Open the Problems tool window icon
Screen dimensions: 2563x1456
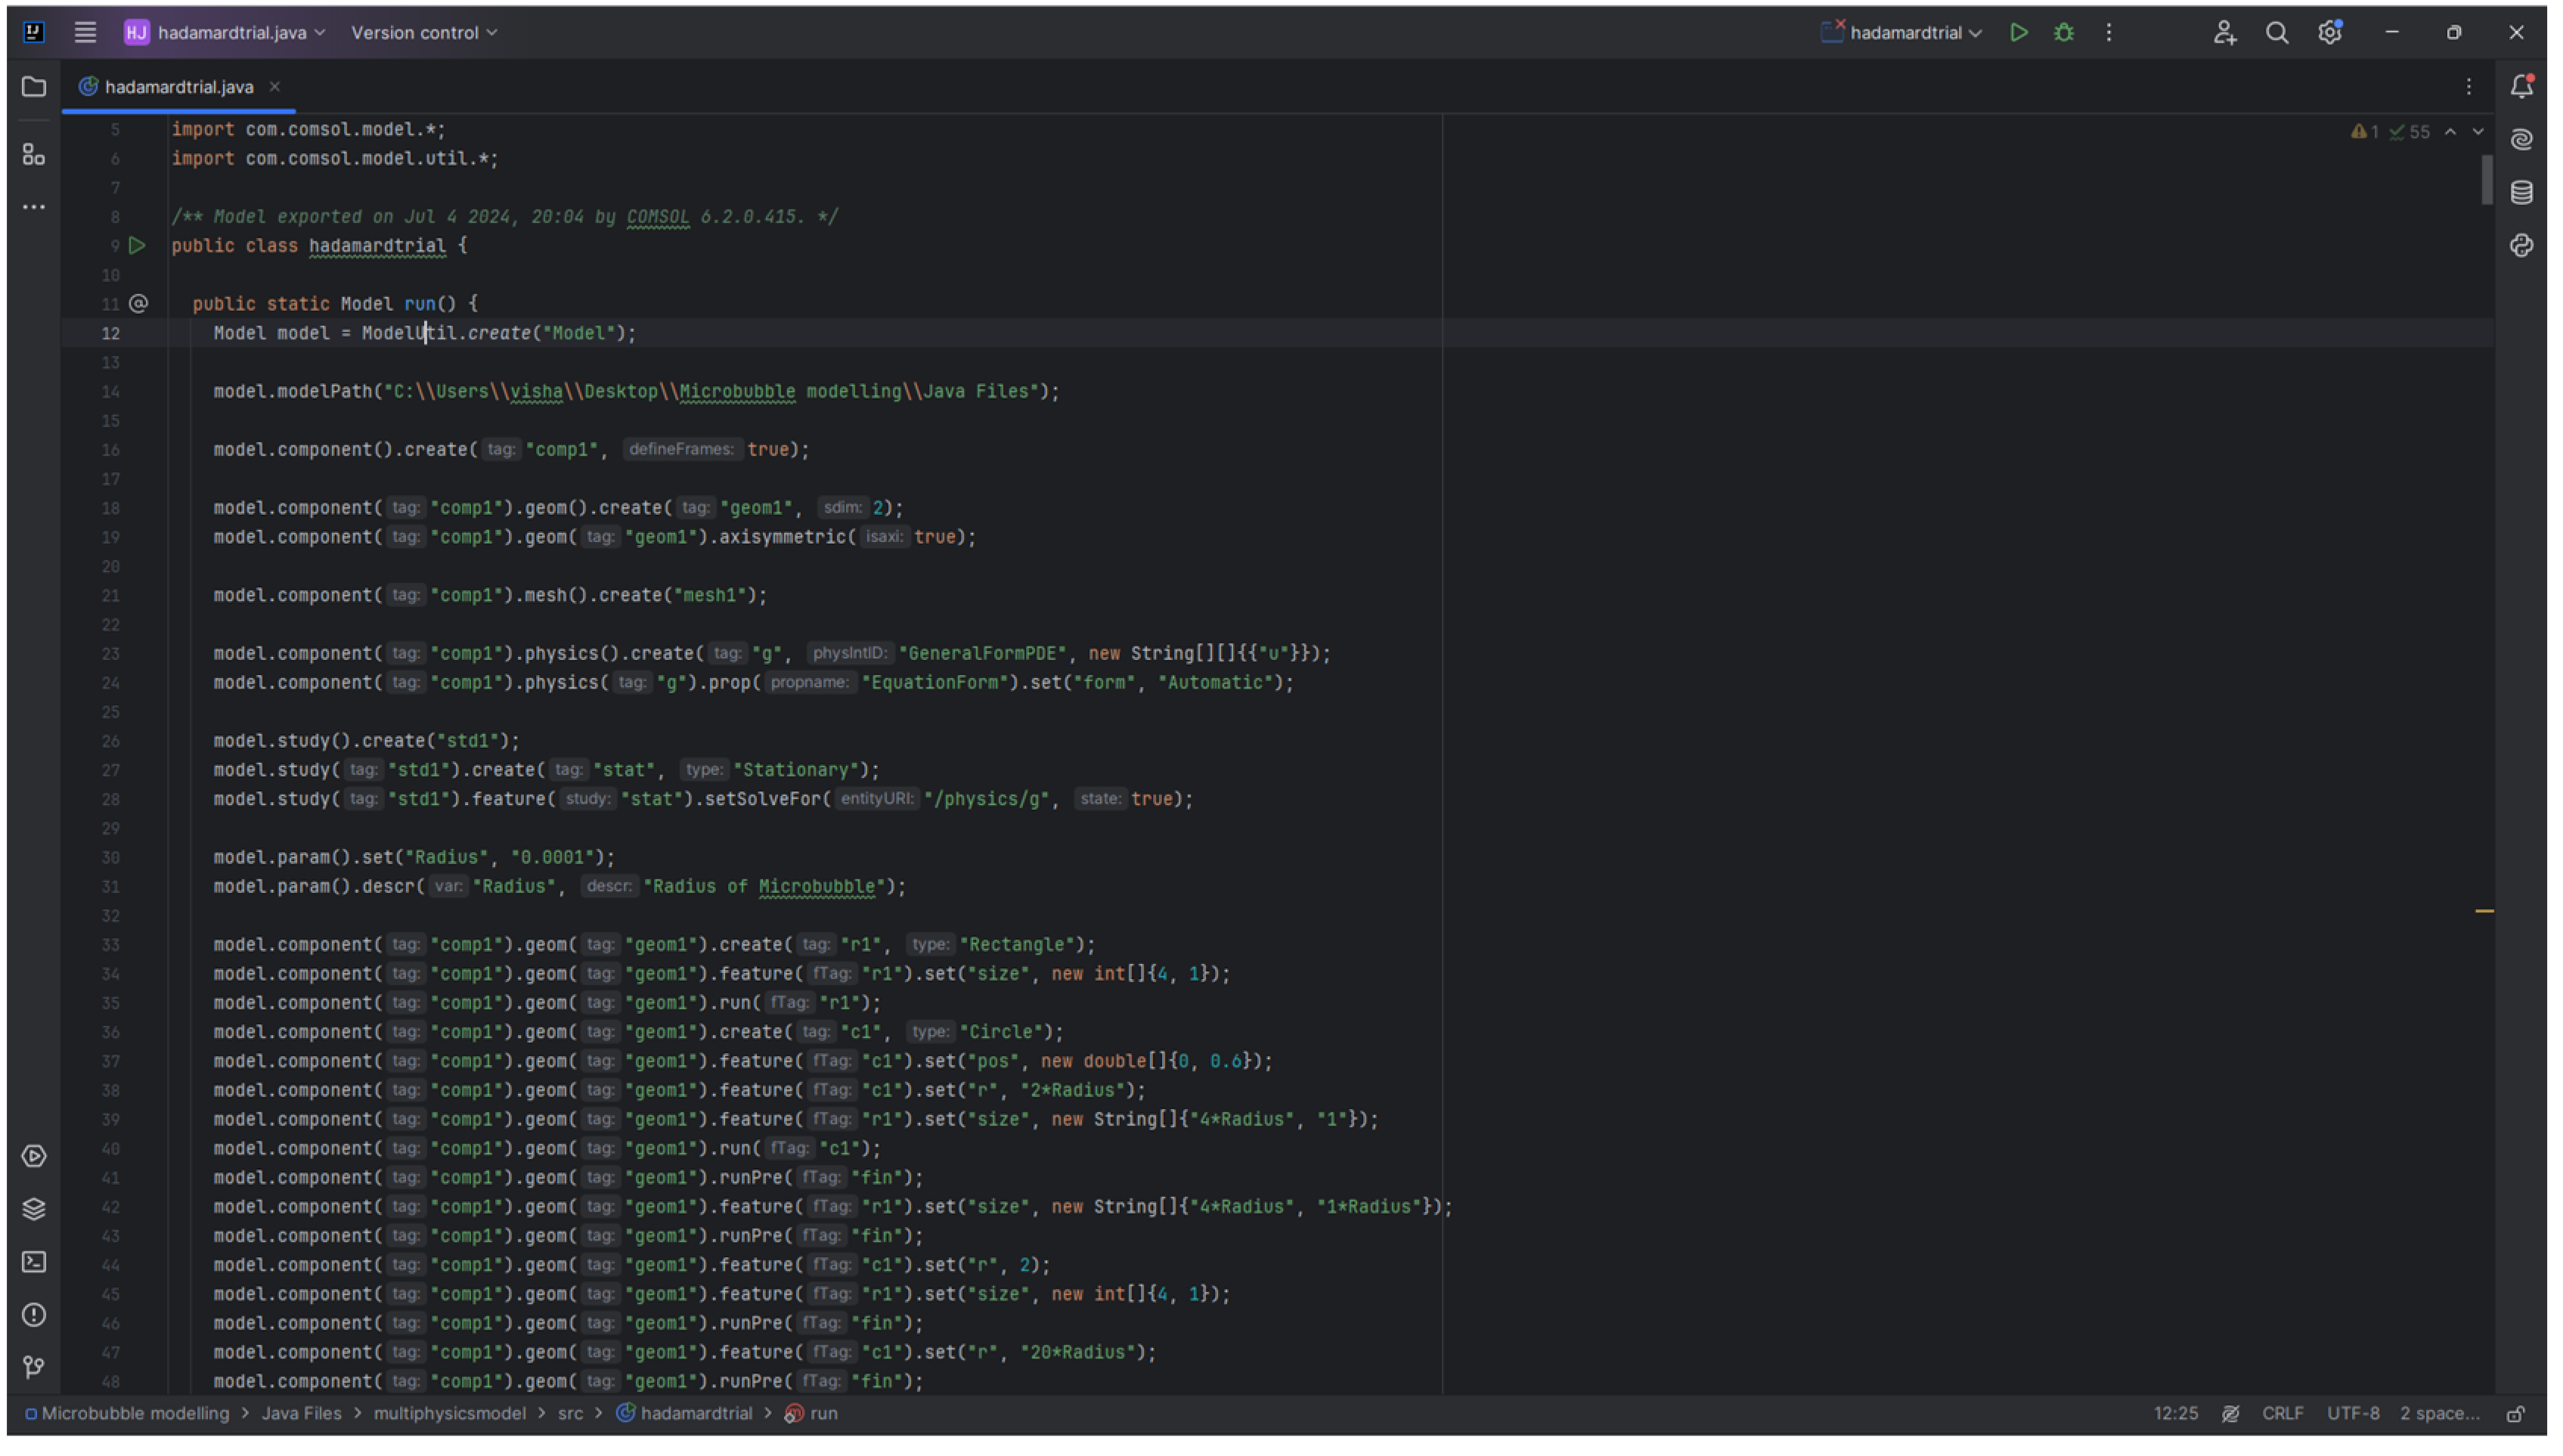34,1314
